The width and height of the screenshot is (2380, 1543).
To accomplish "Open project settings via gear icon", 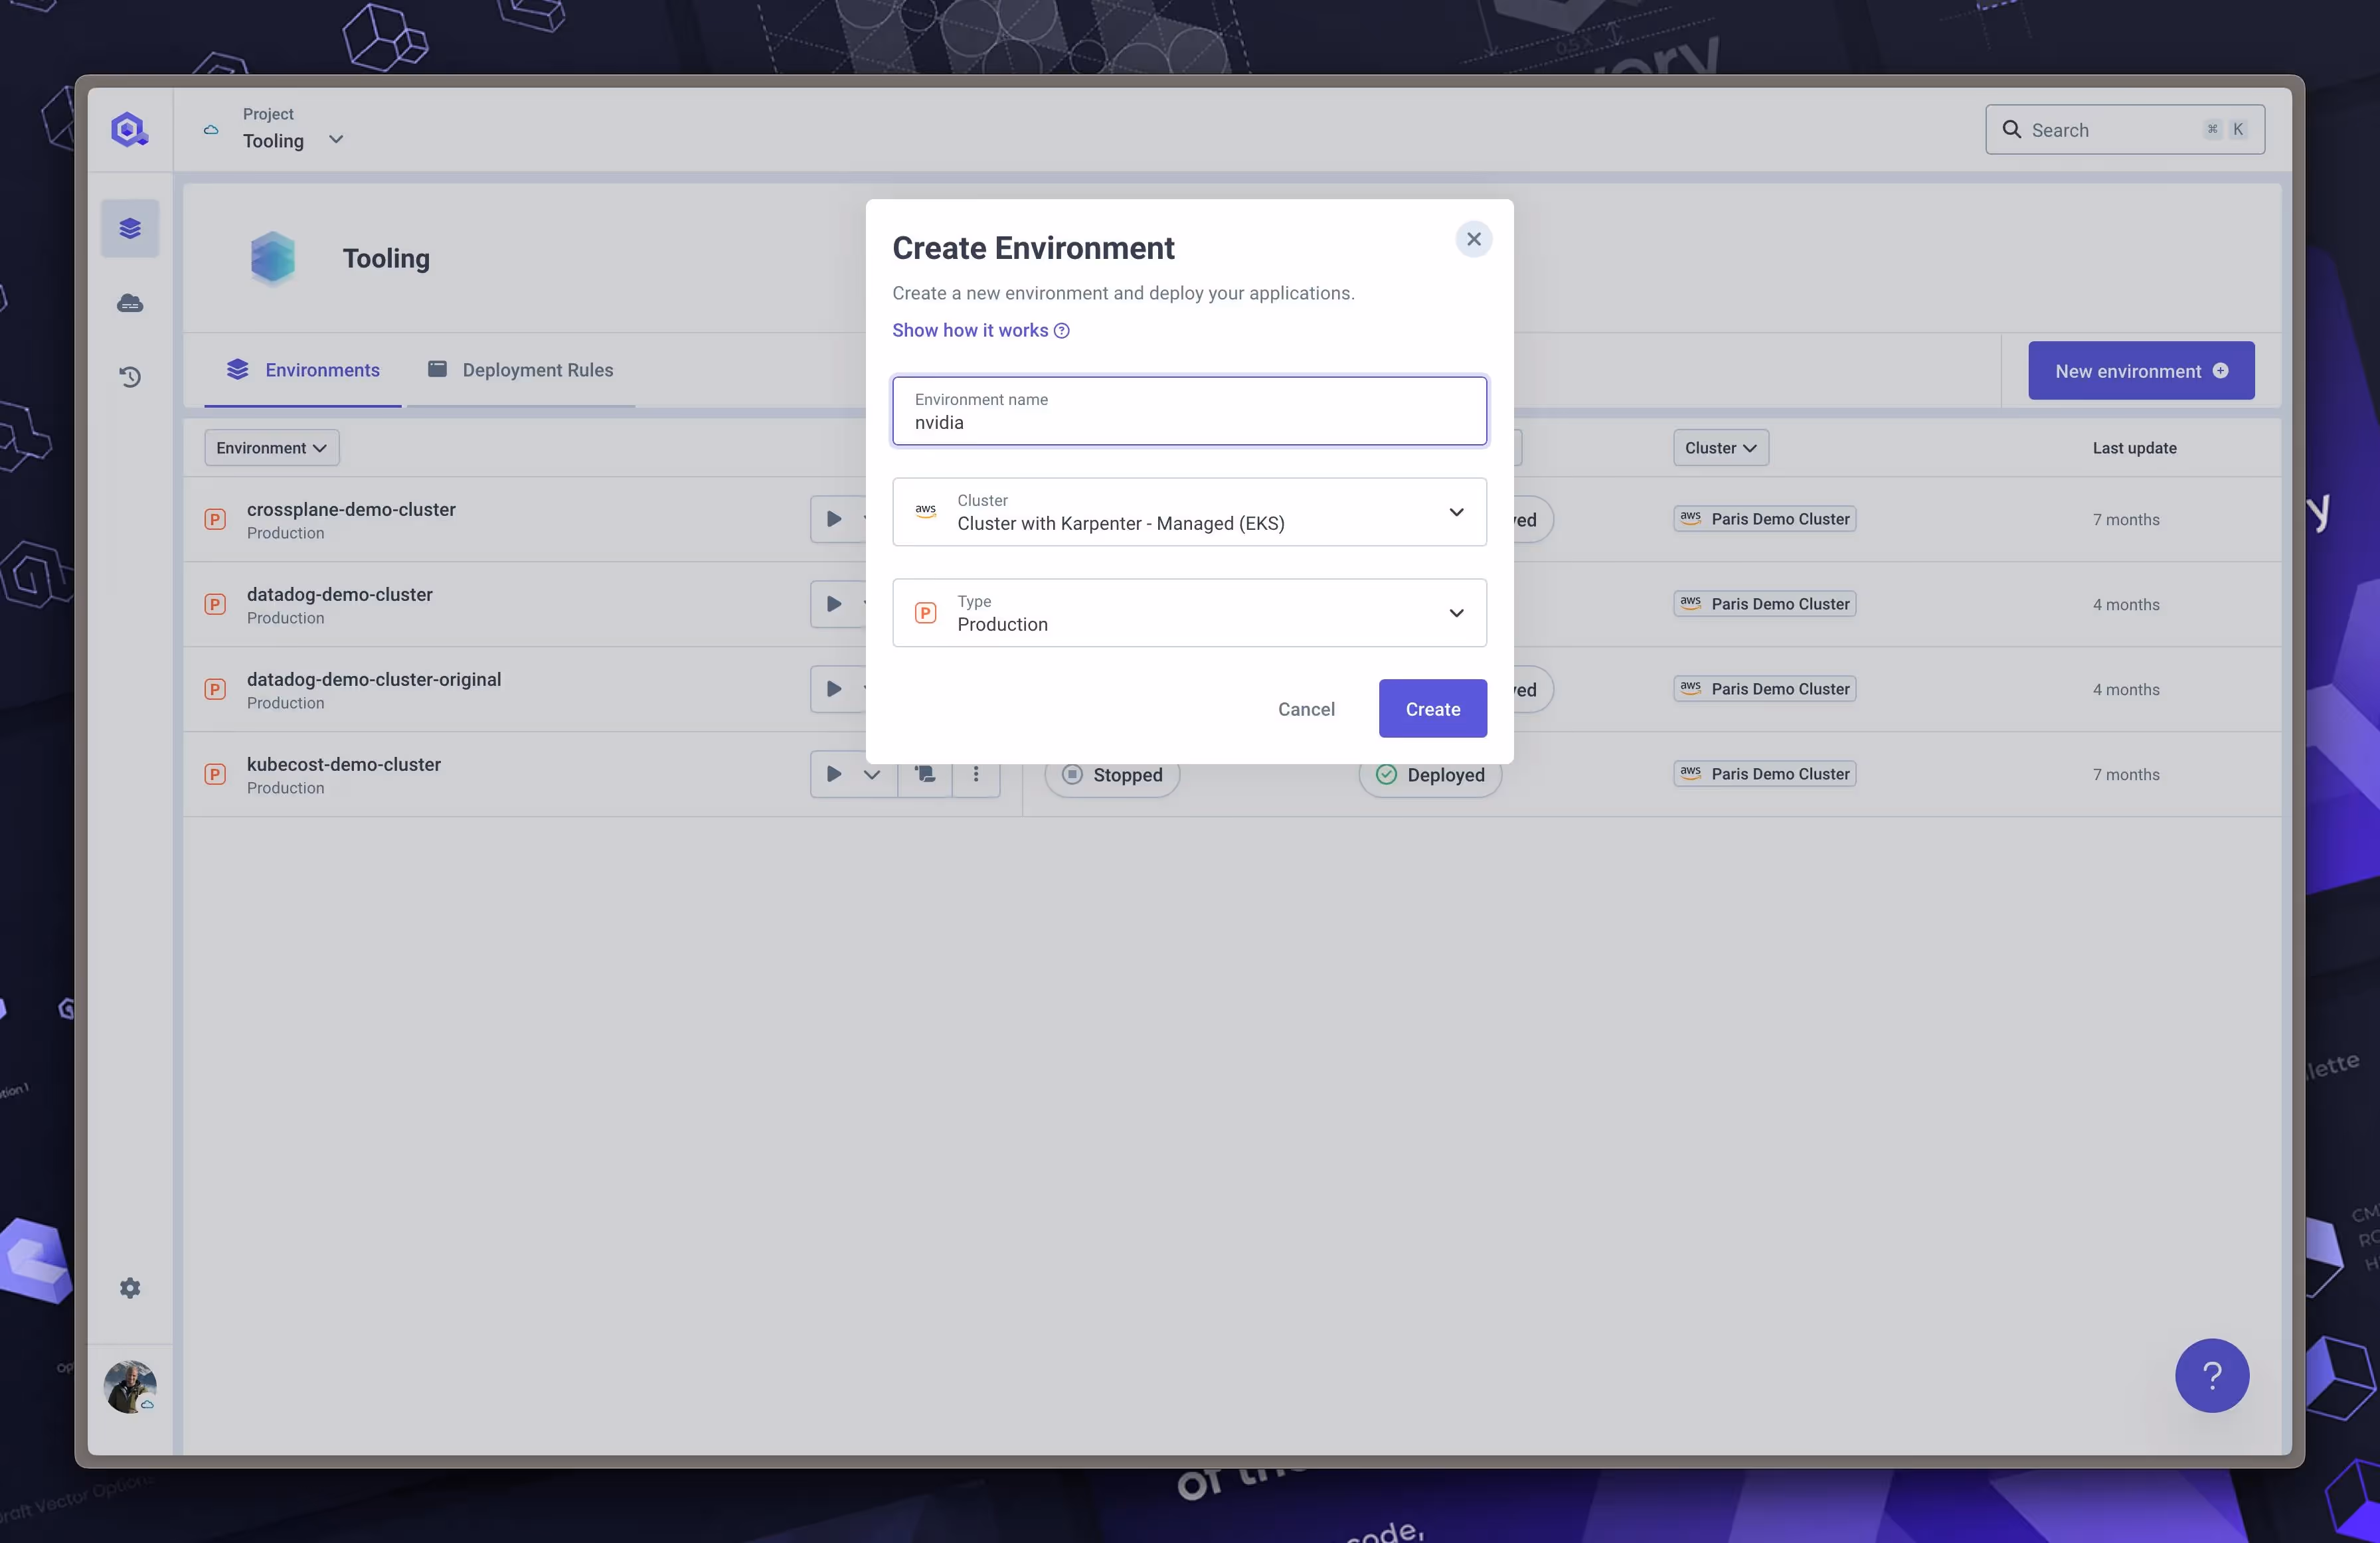I will pyautogui.click(x=130, y=1287).
